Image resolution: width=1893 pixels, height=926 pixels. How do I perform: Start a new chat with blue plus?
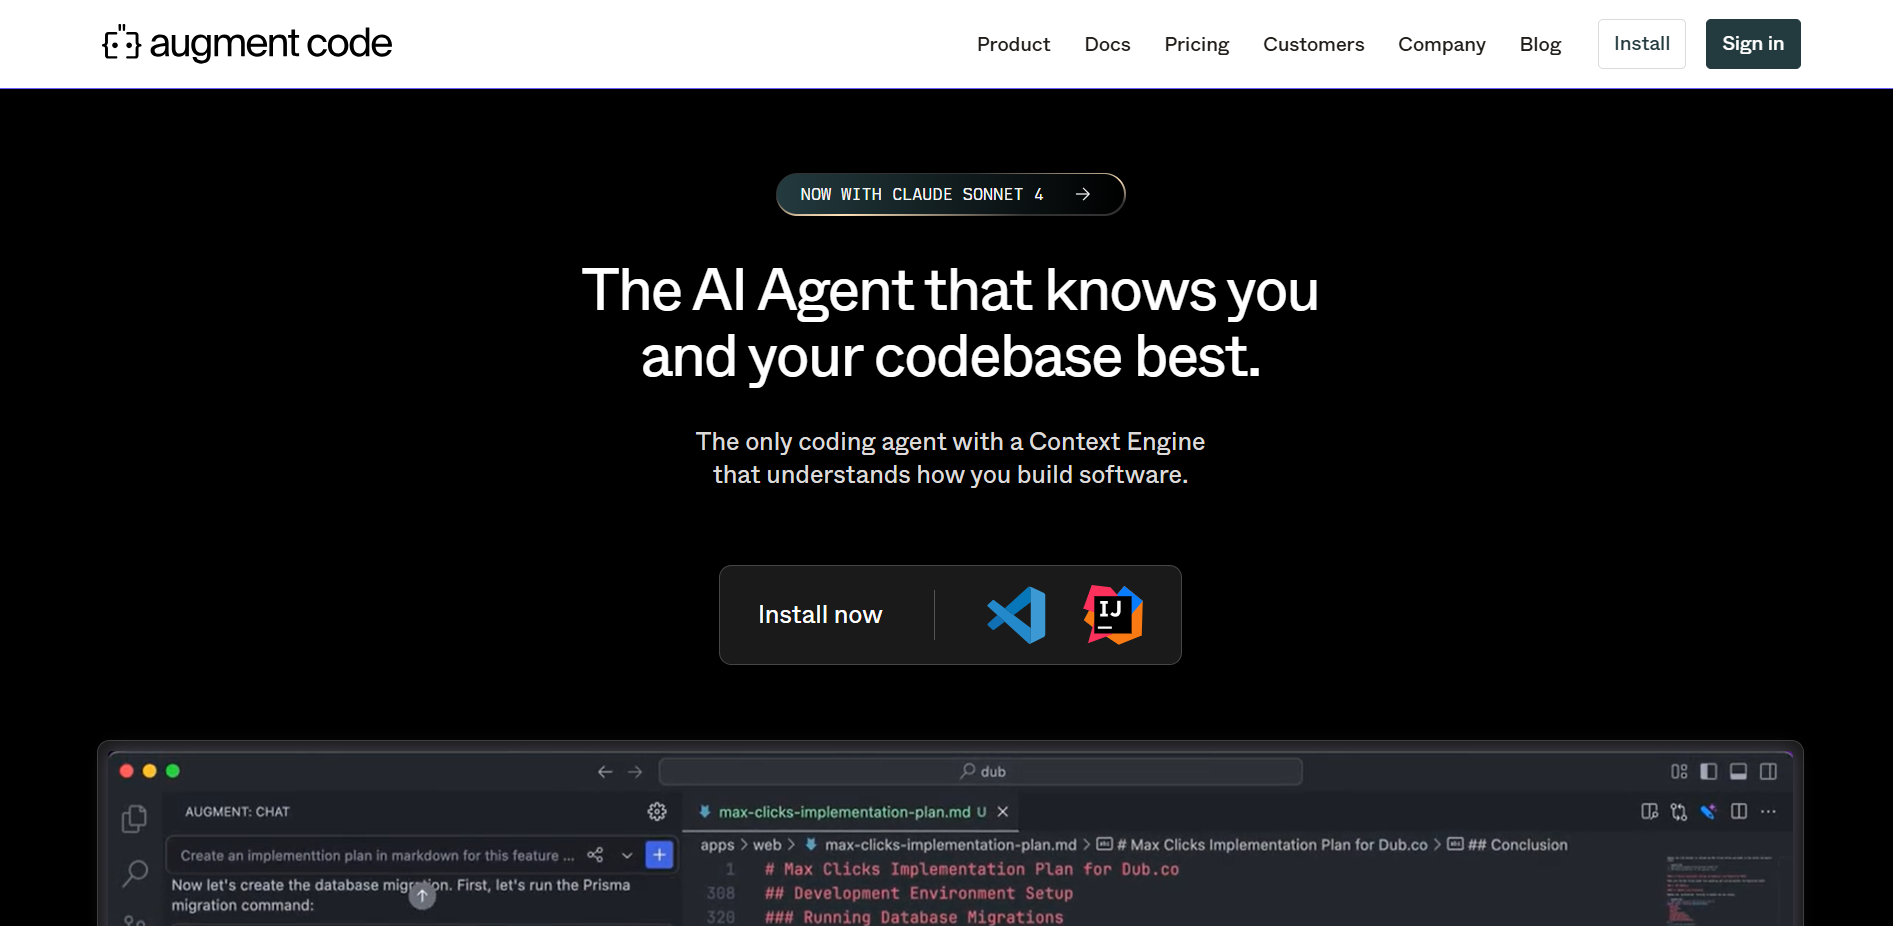tap(659, 855)
